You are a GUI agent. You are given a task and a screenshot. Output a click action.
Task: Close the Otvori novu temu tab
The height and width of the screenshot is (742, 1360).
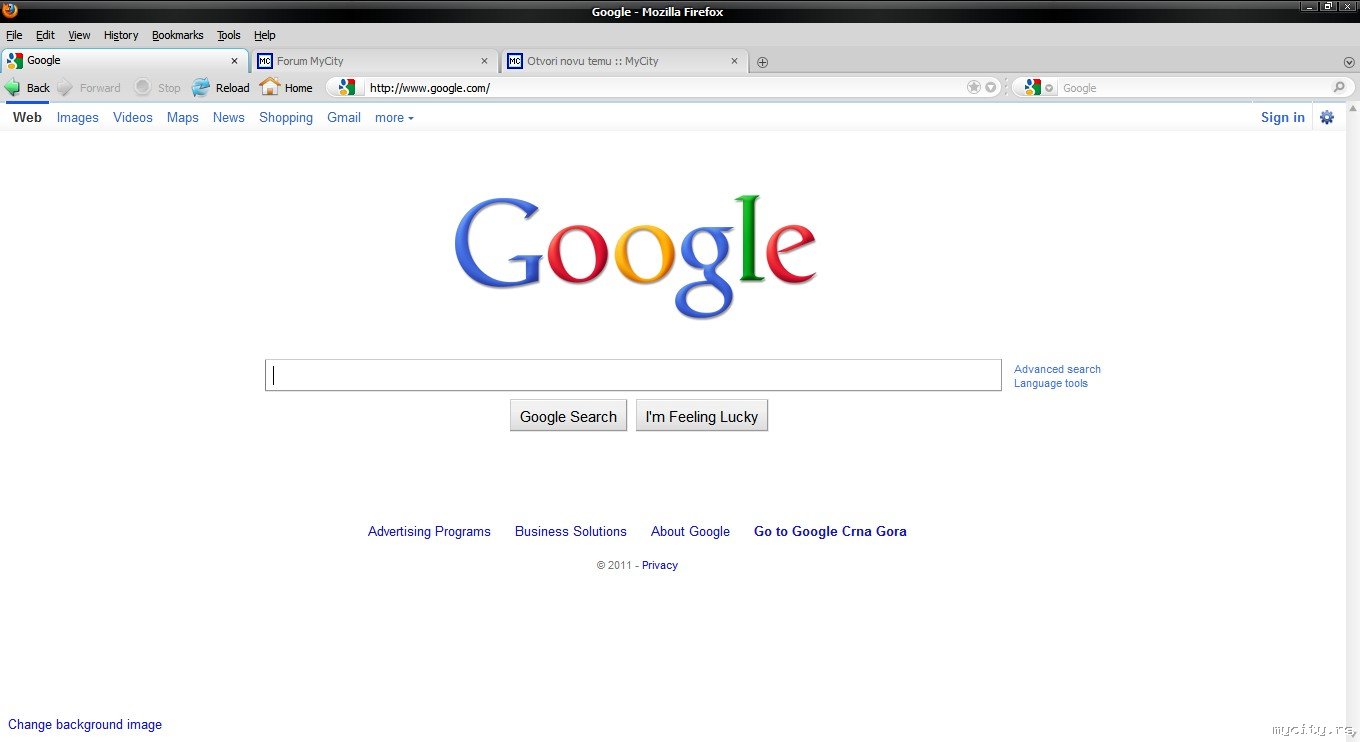click(x=735, y=61)
